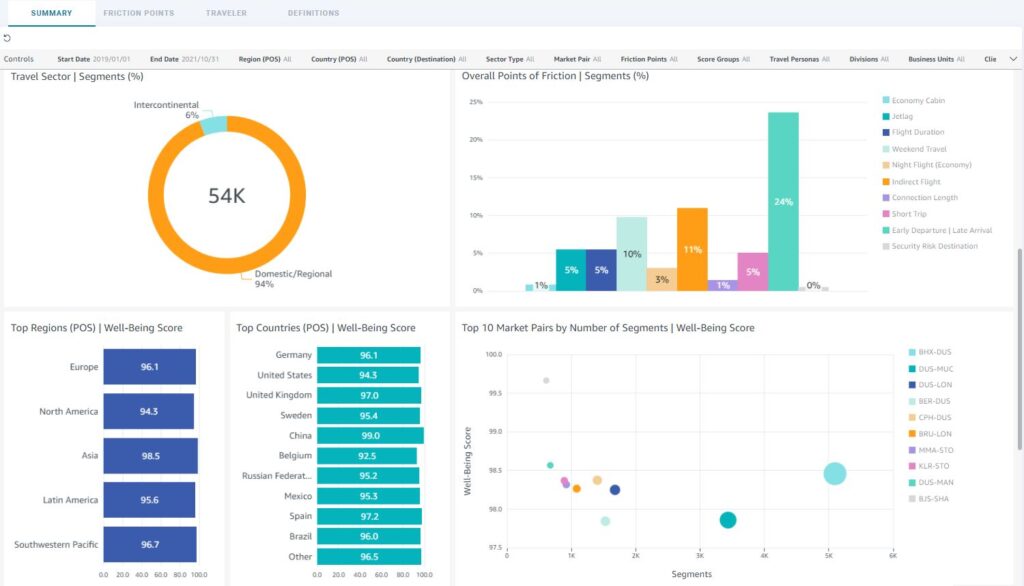Open the Score Groups filter

pyautogui.click(x=722, y=59)
